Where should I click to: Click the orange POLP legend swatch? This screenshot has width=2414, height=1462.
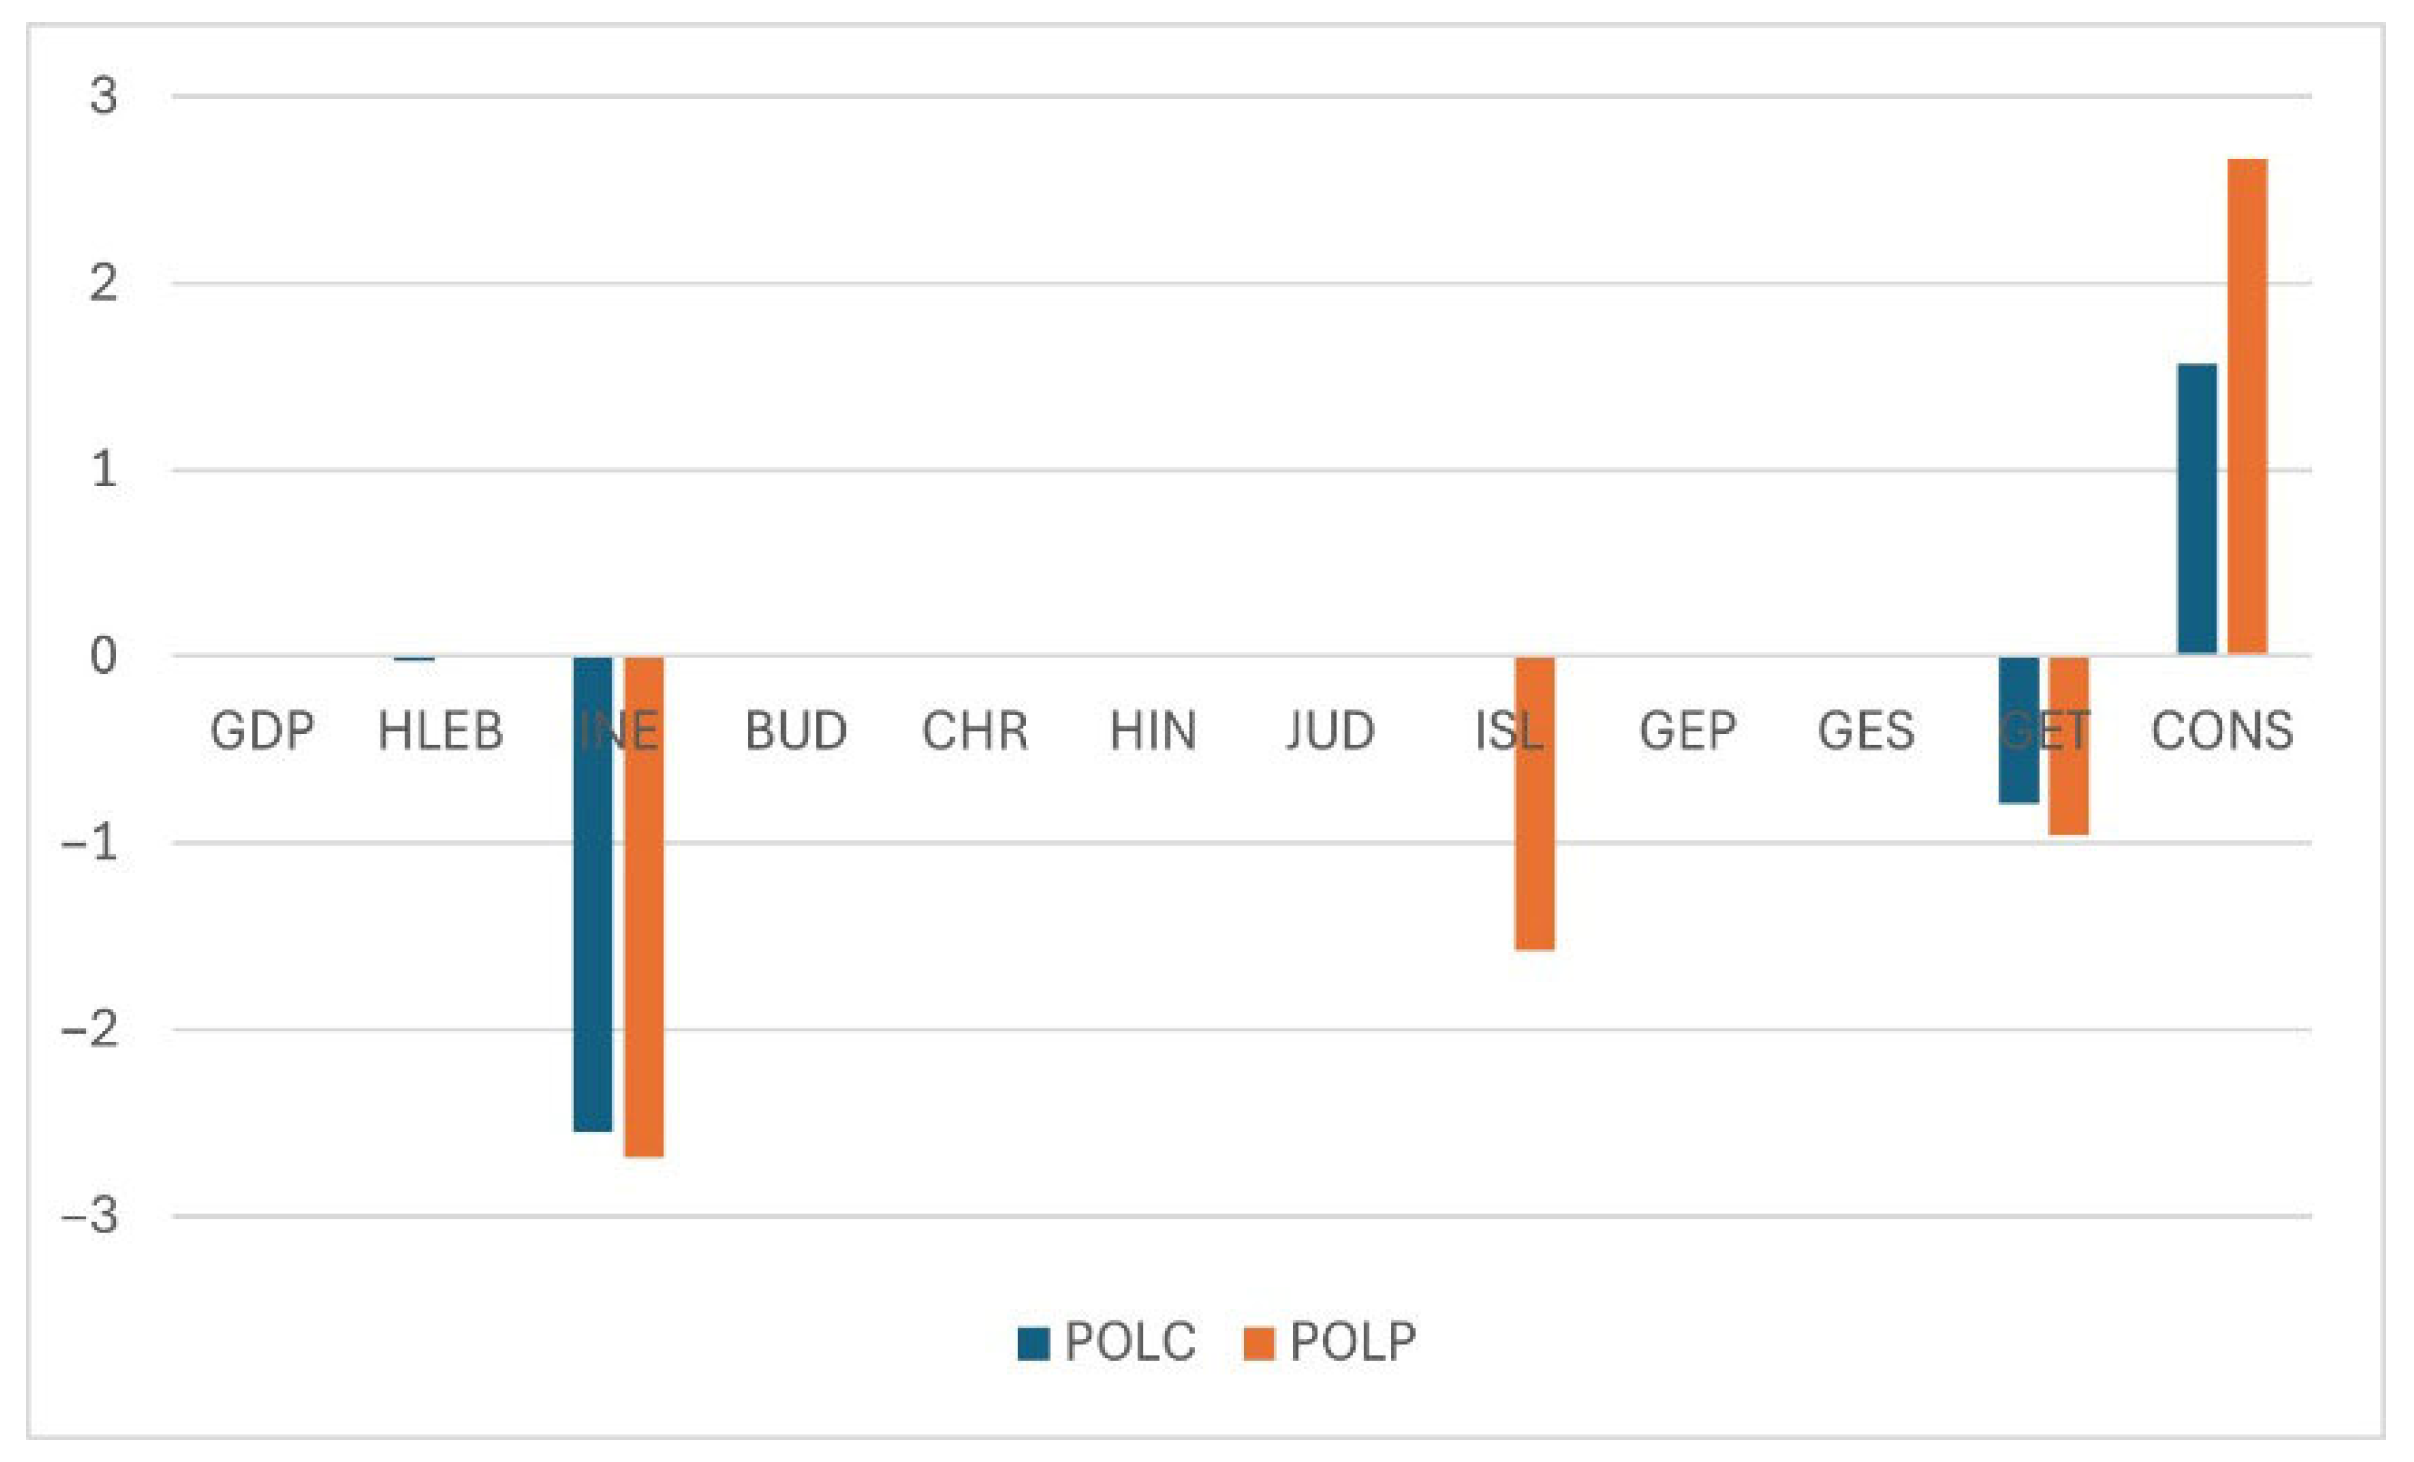[1259, 1343]
